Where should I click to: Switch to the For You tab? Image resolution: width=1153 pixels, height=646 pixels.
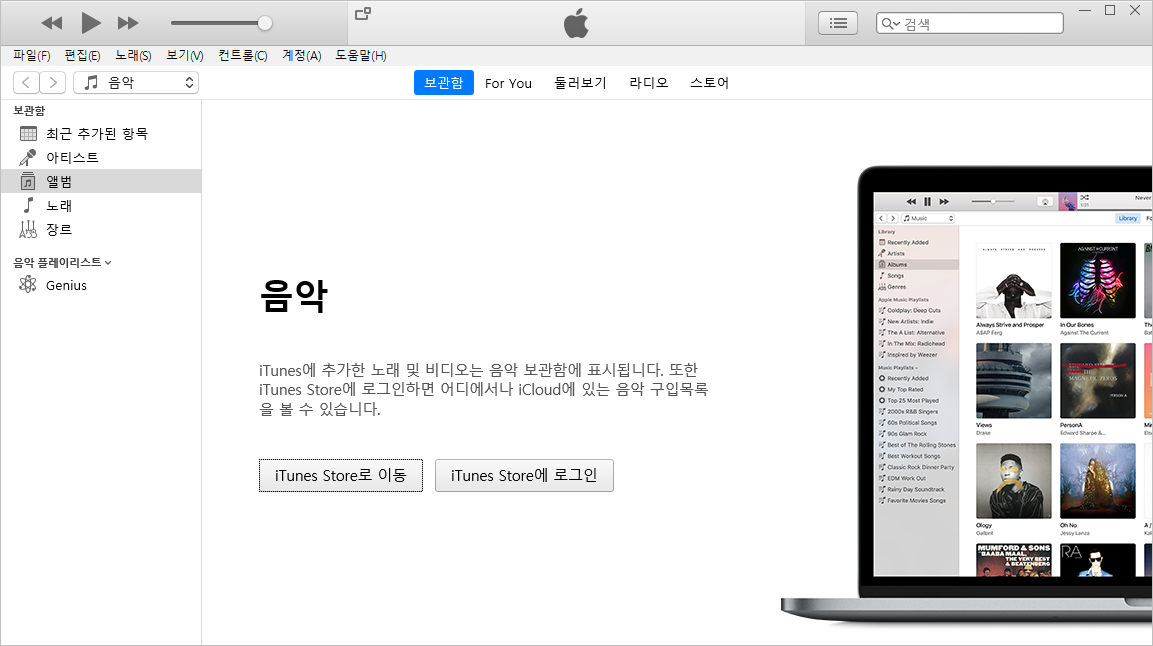click(x=508, y=83)
